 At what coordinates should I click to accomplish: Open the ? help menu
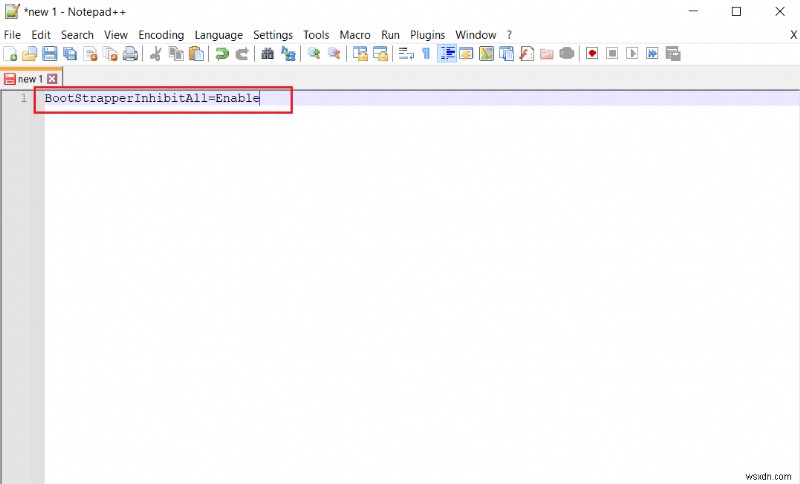509,35
